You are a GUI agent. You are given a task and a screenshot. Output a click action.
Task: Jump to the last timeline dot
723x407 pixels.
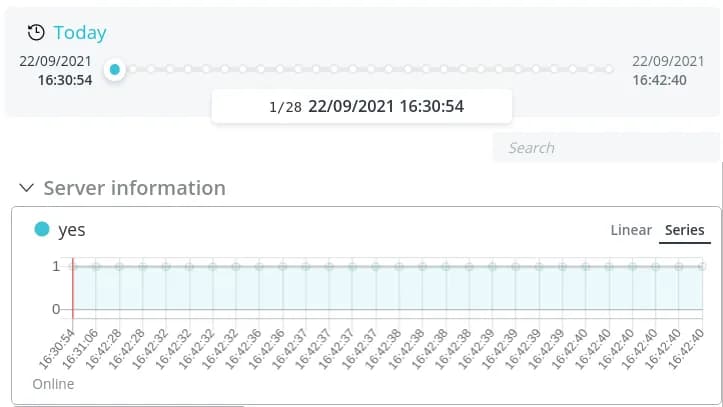tap(609, 70)
